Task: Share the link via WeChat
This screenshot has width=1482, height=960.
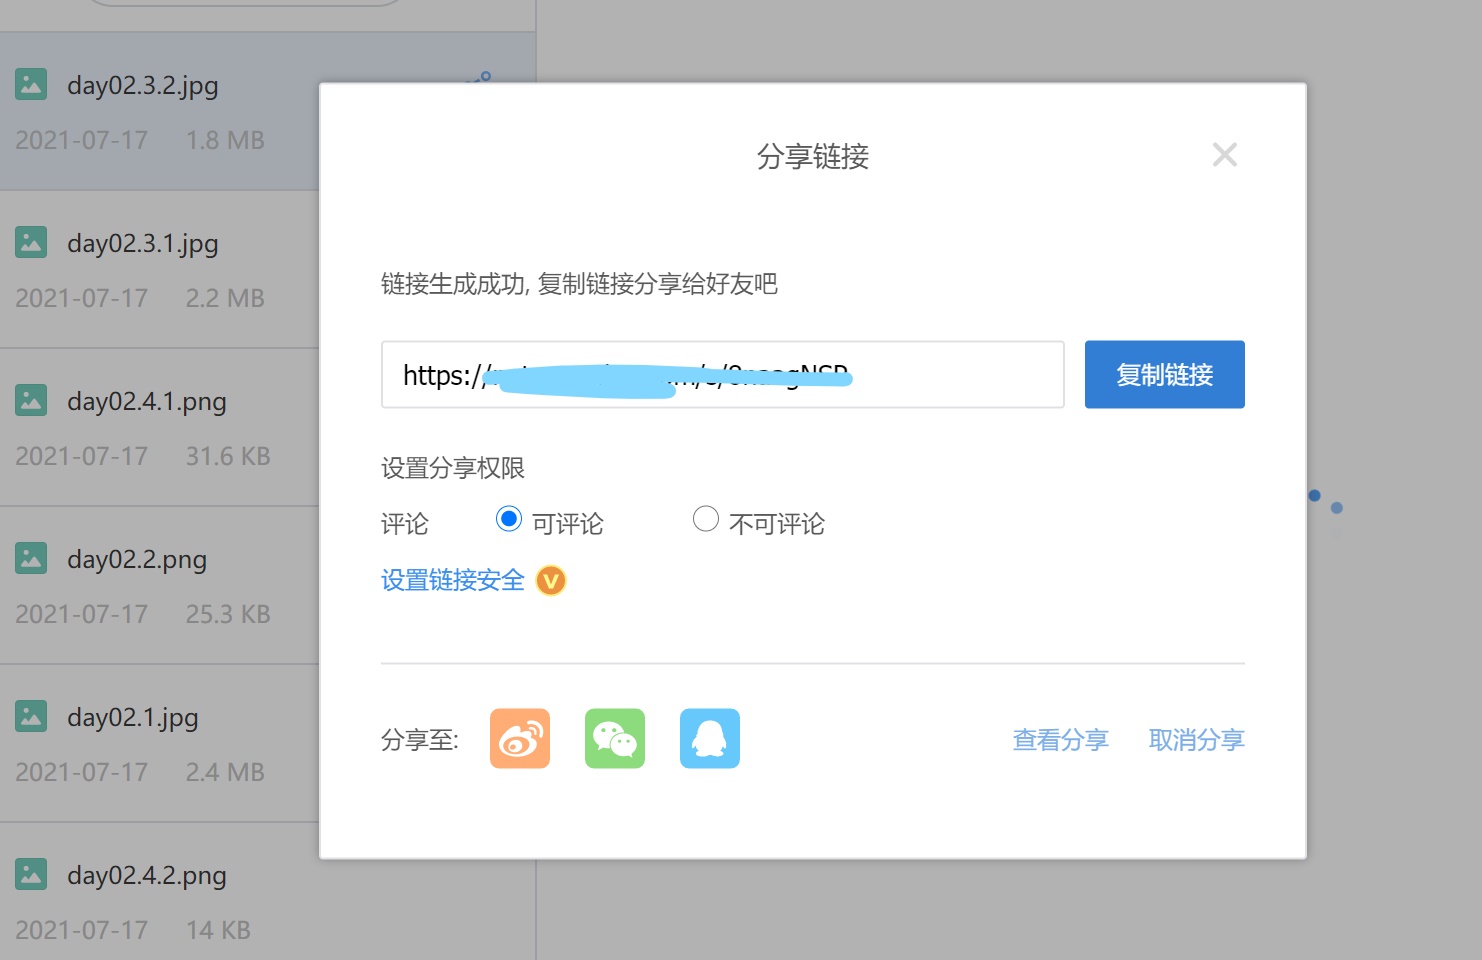Action: point(615,739)
